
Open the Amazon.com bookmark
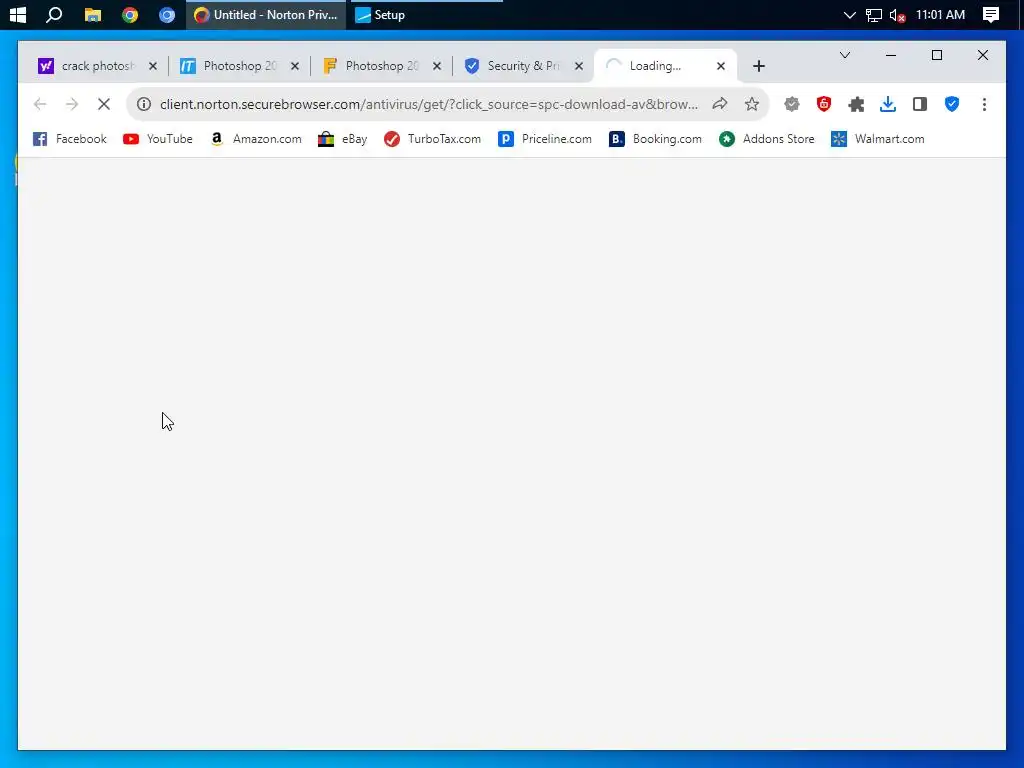(256, 139)
